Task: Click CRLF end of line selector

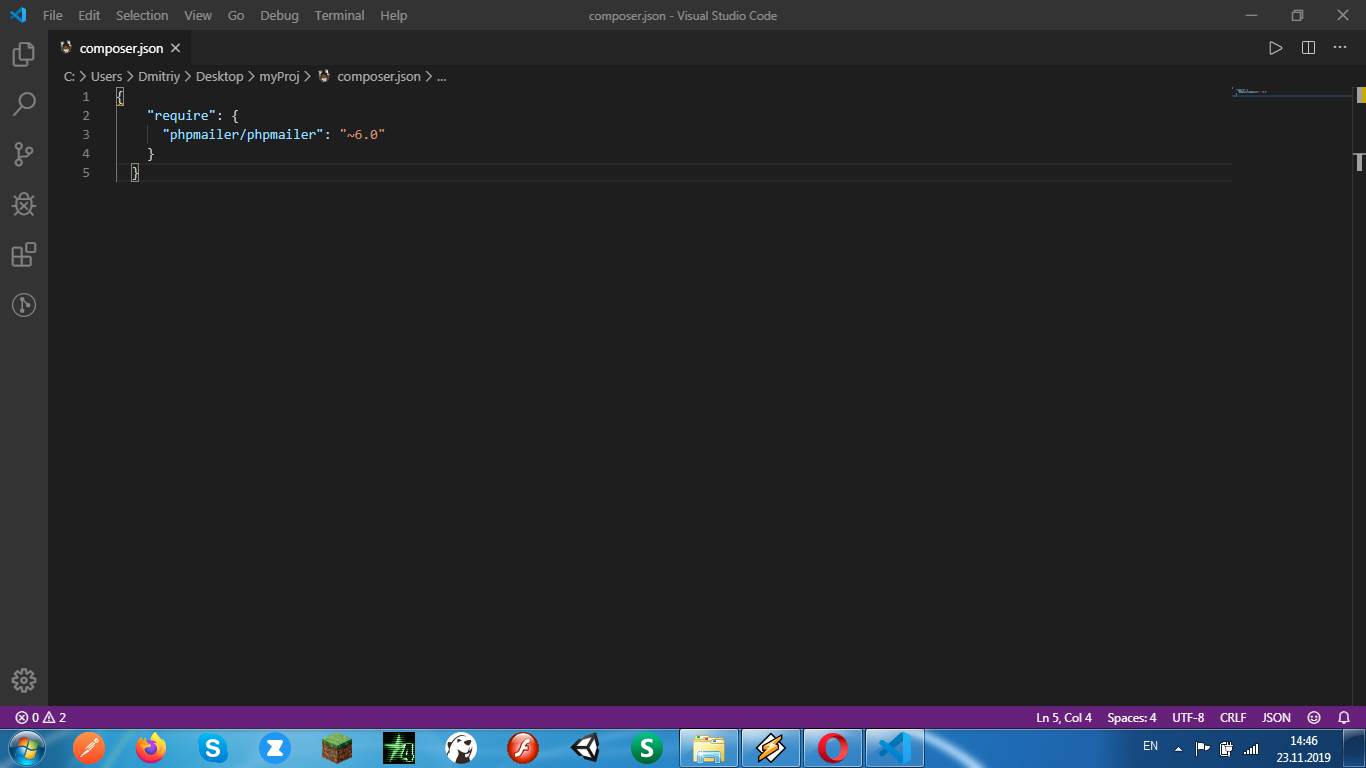Action: point(1233,717)
